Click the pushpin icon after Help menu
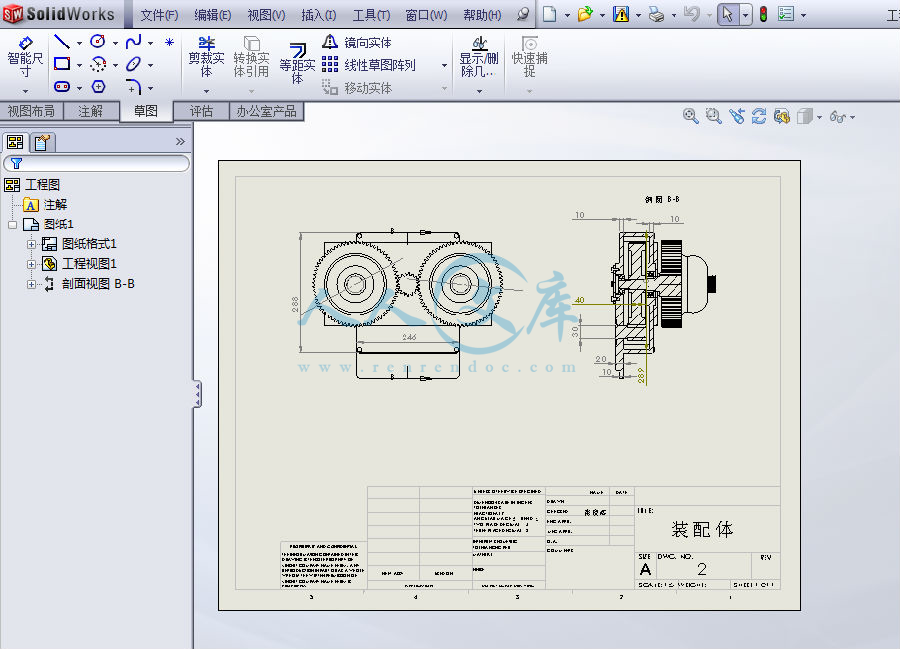 coord(522,14)
